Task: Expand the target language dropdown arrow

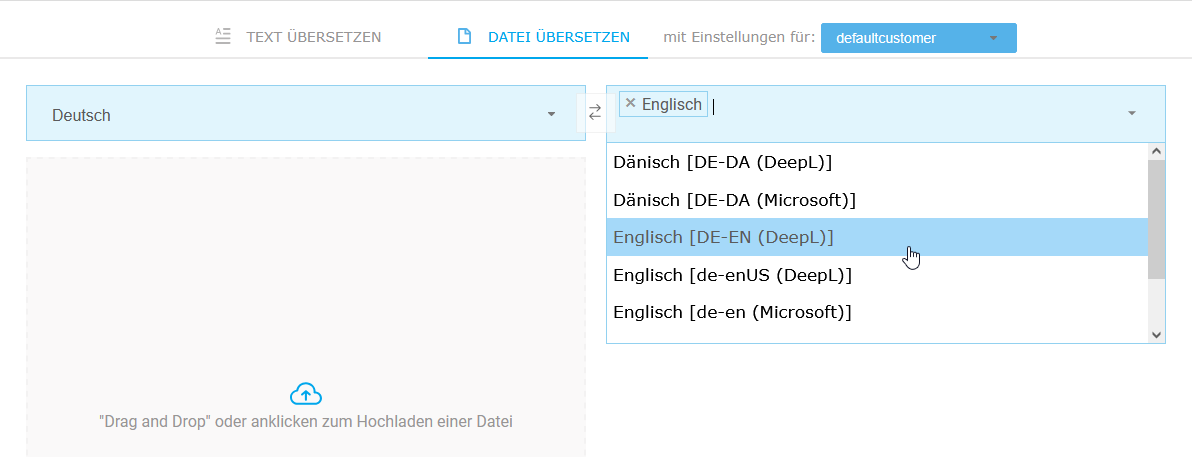Action: [1132, 114]
